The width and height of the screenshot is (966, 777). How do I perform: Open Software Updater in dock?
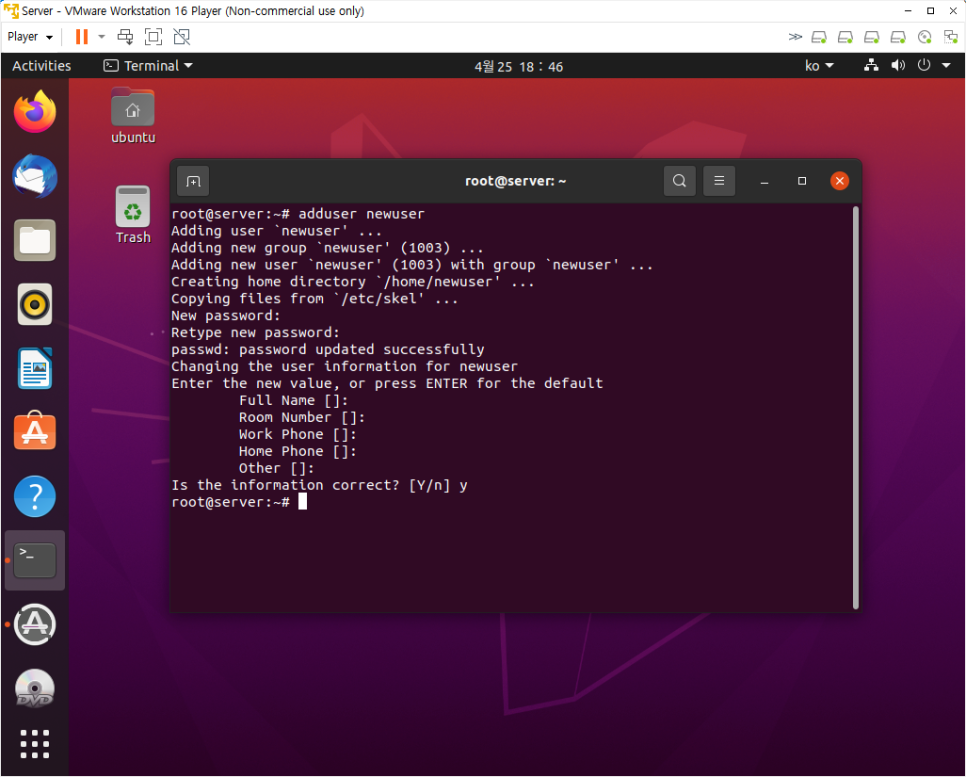35,624
